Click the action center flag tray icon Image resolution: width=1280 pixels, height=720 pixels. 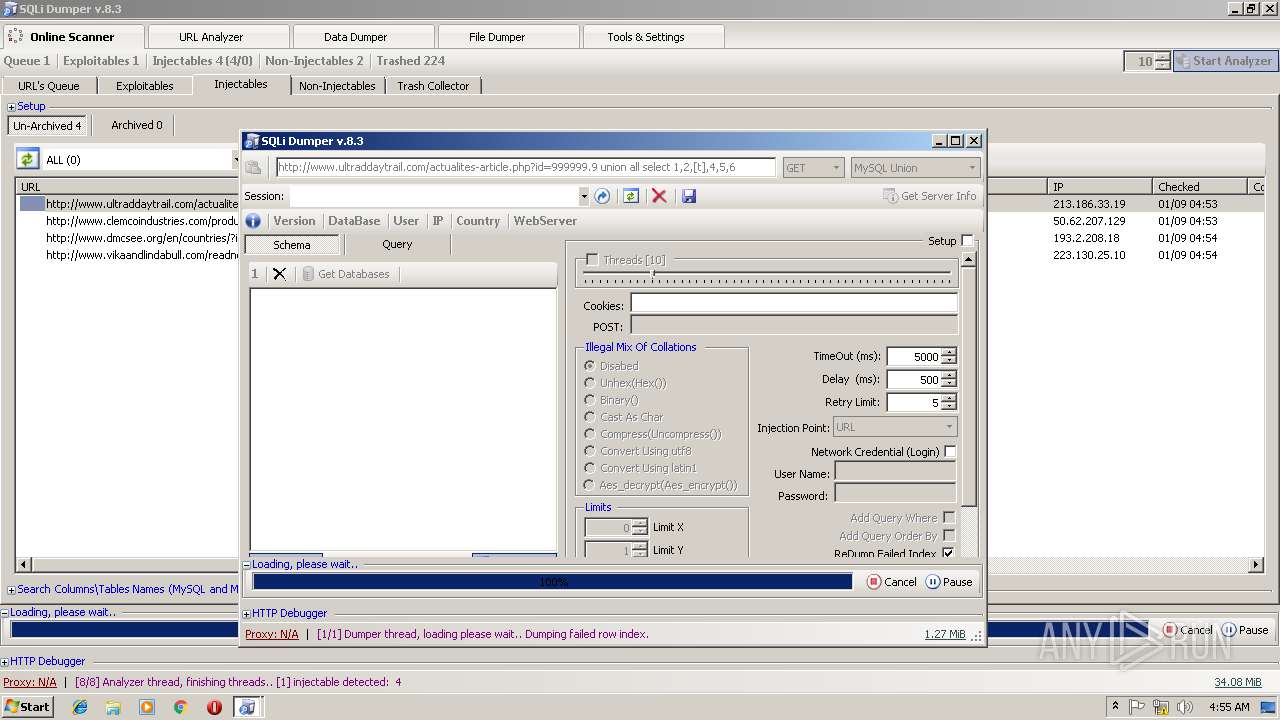[x=1137, y=707]
